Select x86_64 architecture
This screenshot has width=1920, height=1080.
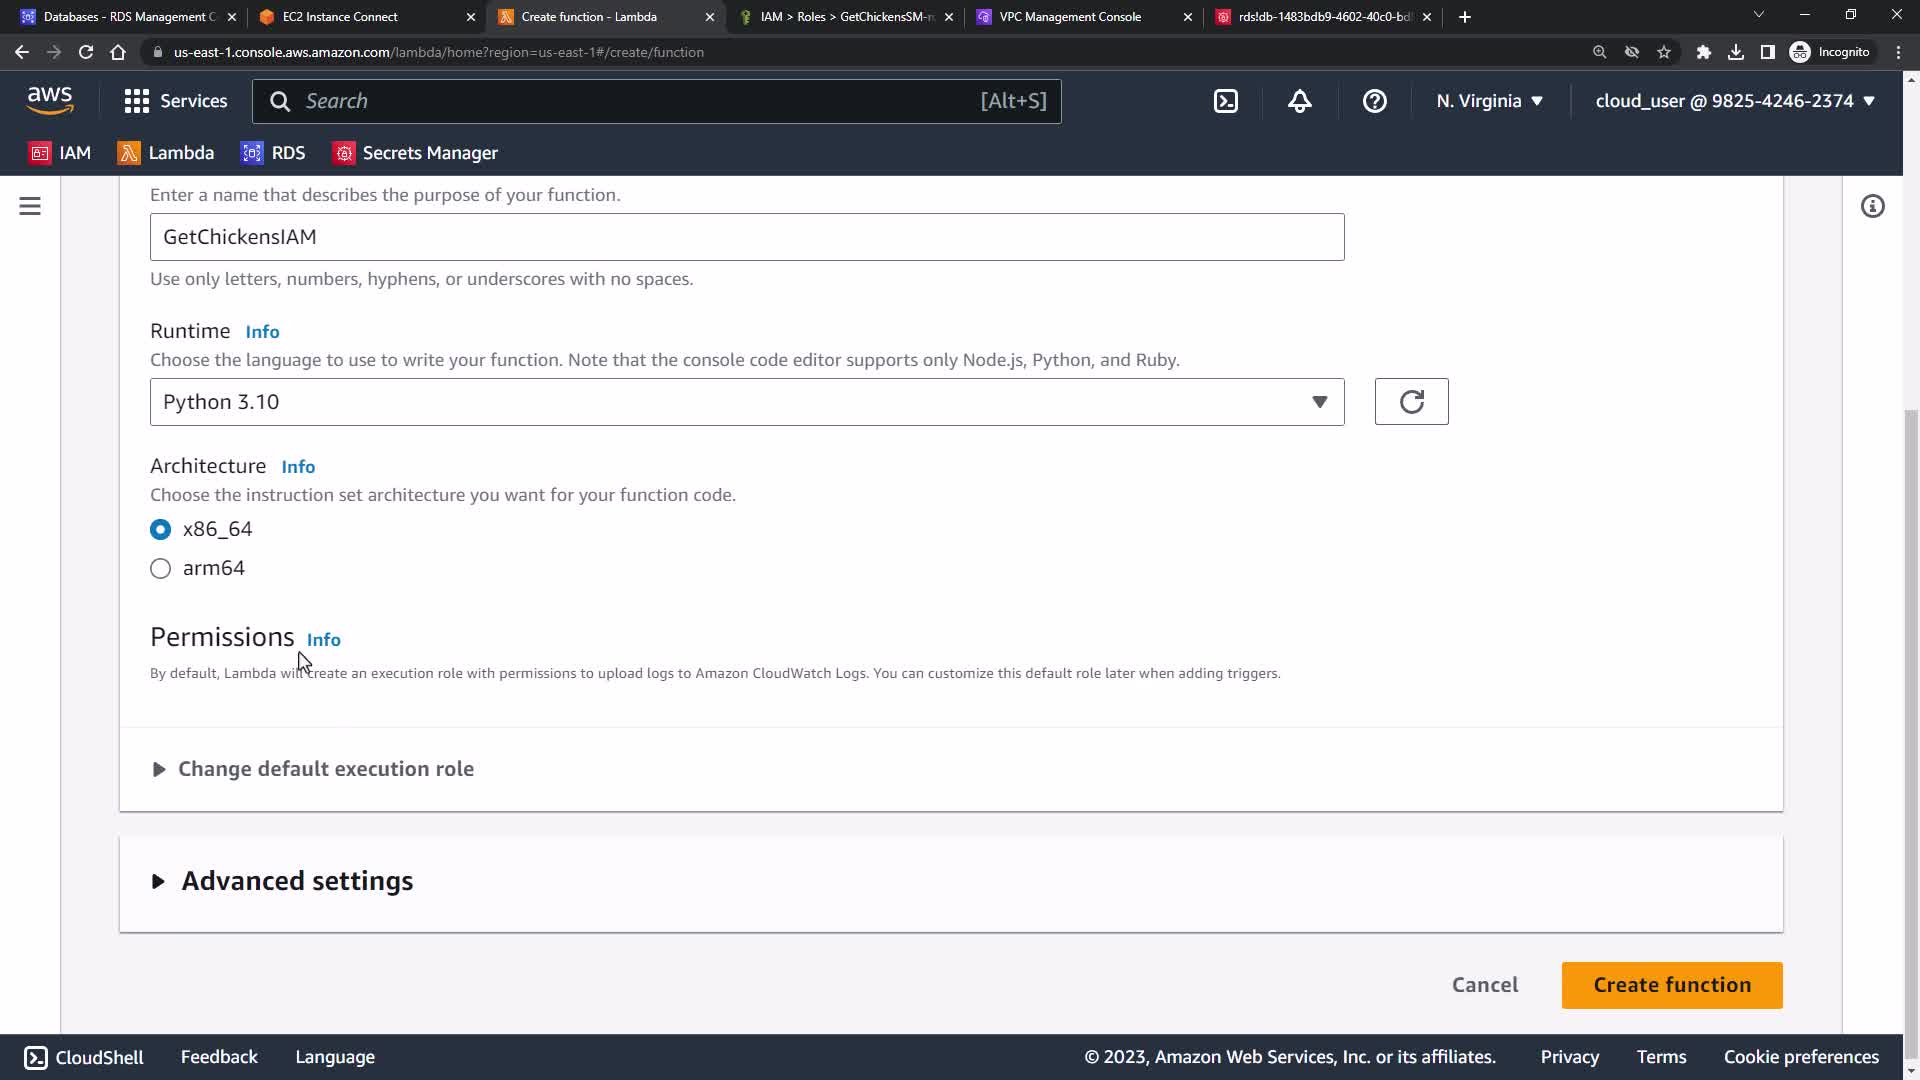click(160, 529)
